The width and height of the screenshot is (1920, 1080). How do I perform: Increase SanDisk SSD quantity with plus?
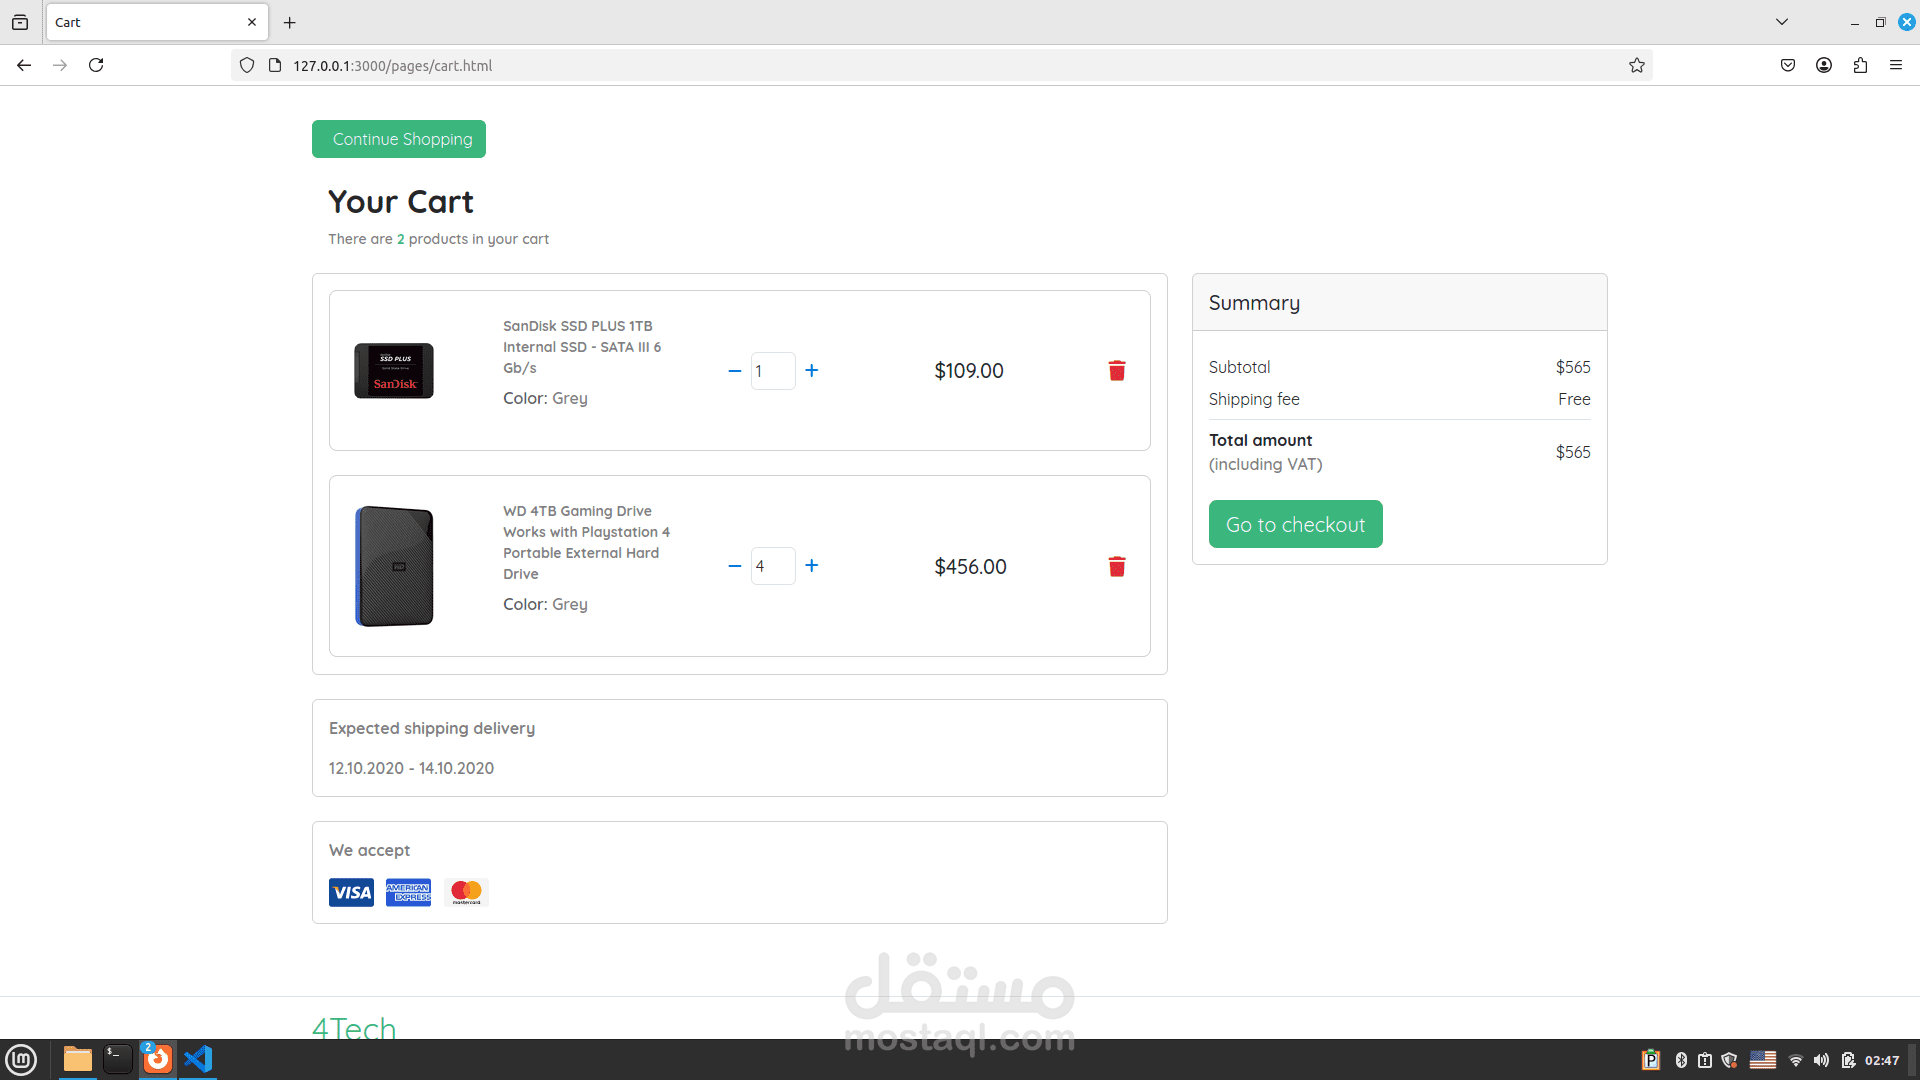(812, 371)
